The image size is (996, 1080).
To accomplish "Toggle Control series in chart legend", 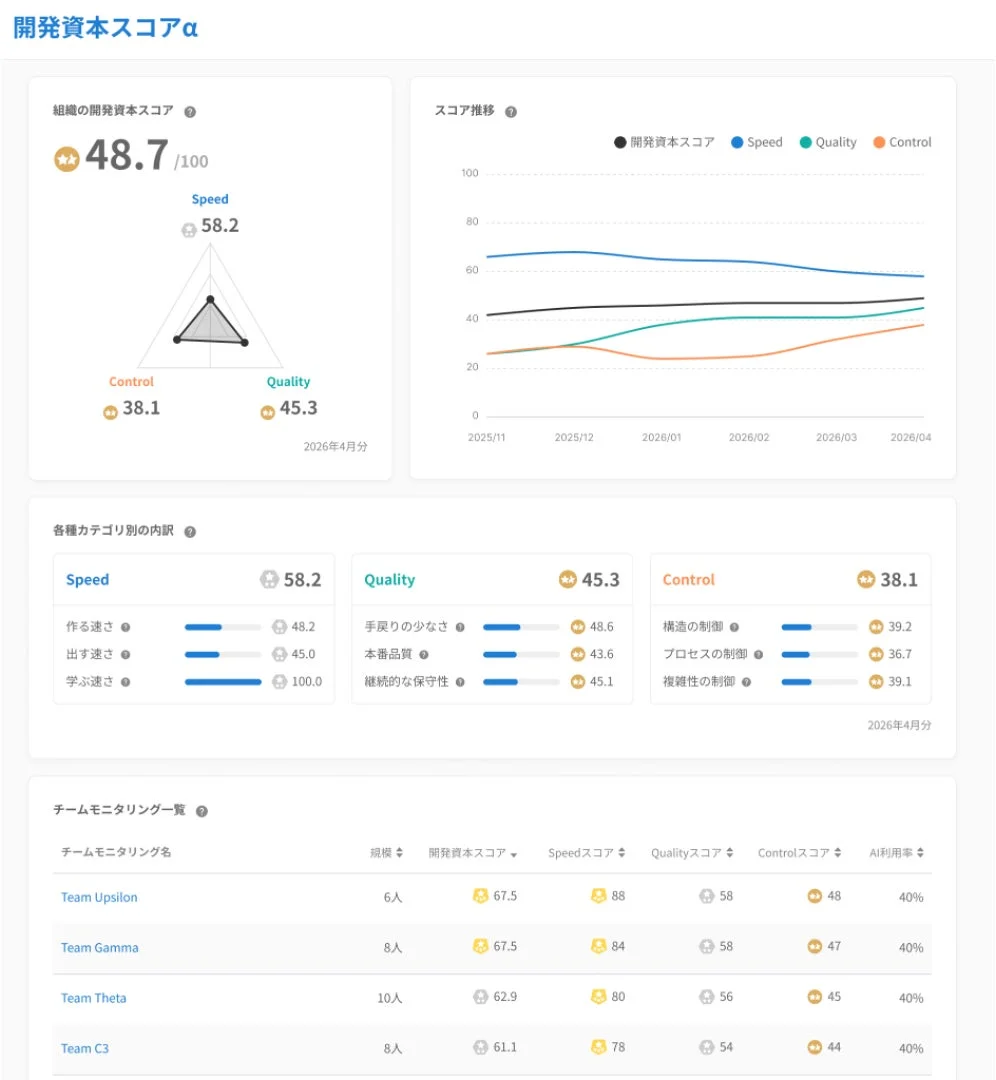I will (902, 143).
